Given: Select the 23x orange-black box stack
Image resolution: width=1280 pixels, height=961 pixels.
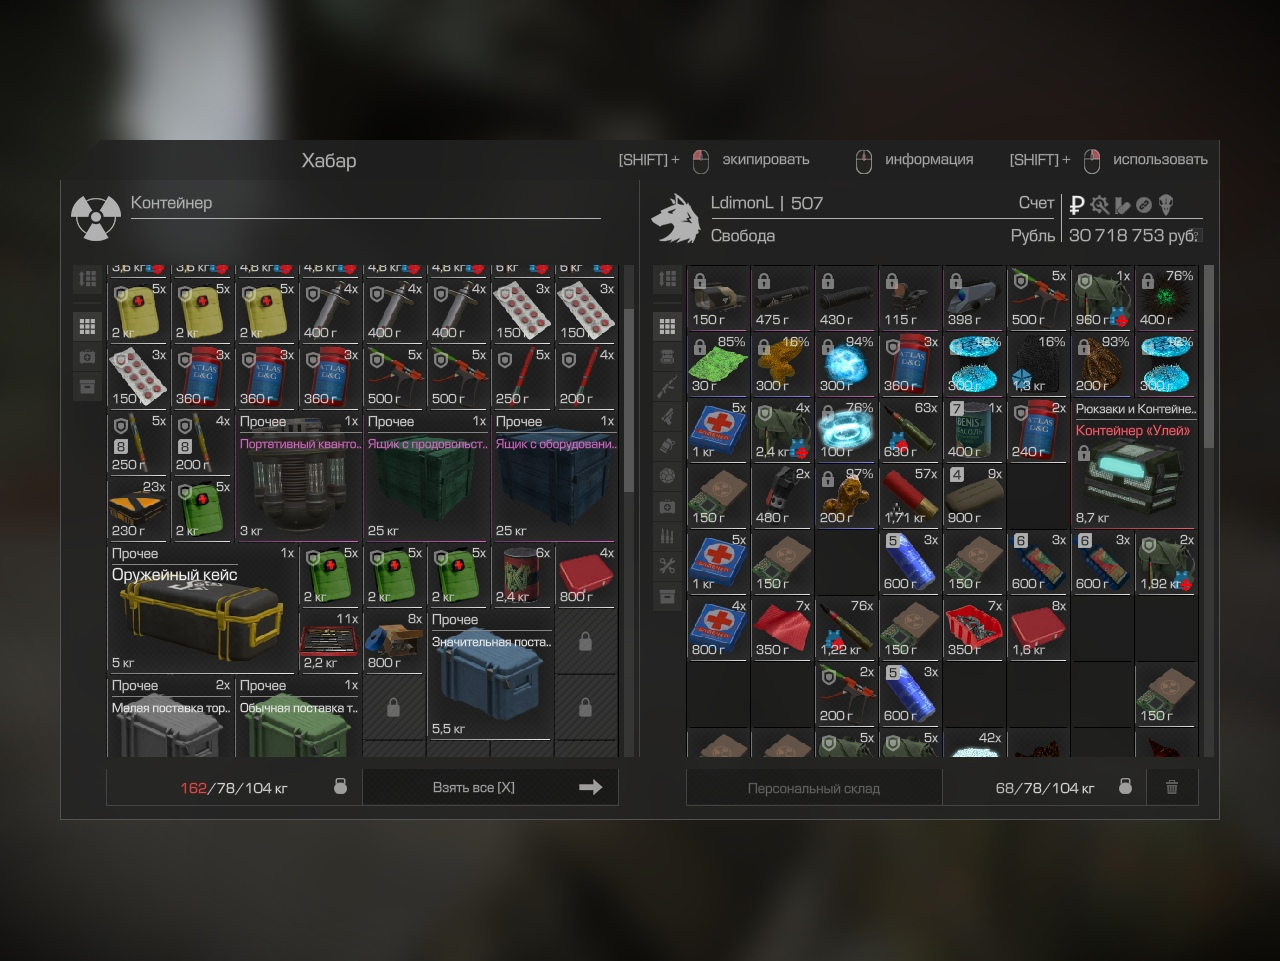Looking at the screenshot, I should pos(138,509).
